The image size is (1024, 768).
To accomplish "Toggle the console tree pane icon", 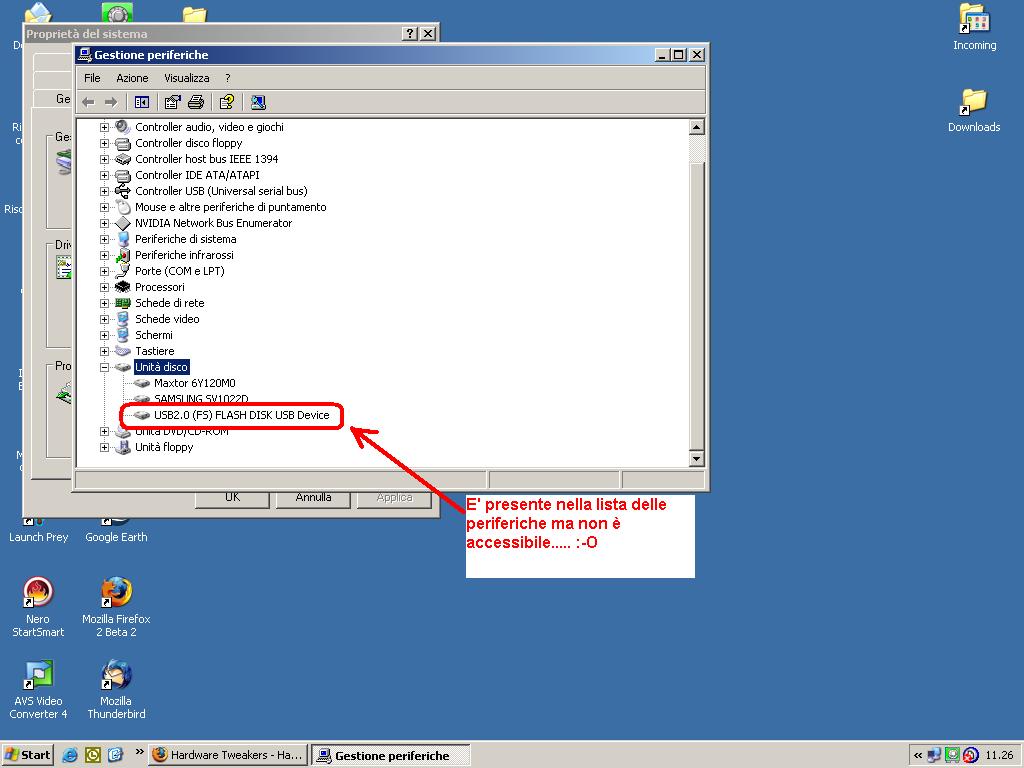I will click(142, 102).
